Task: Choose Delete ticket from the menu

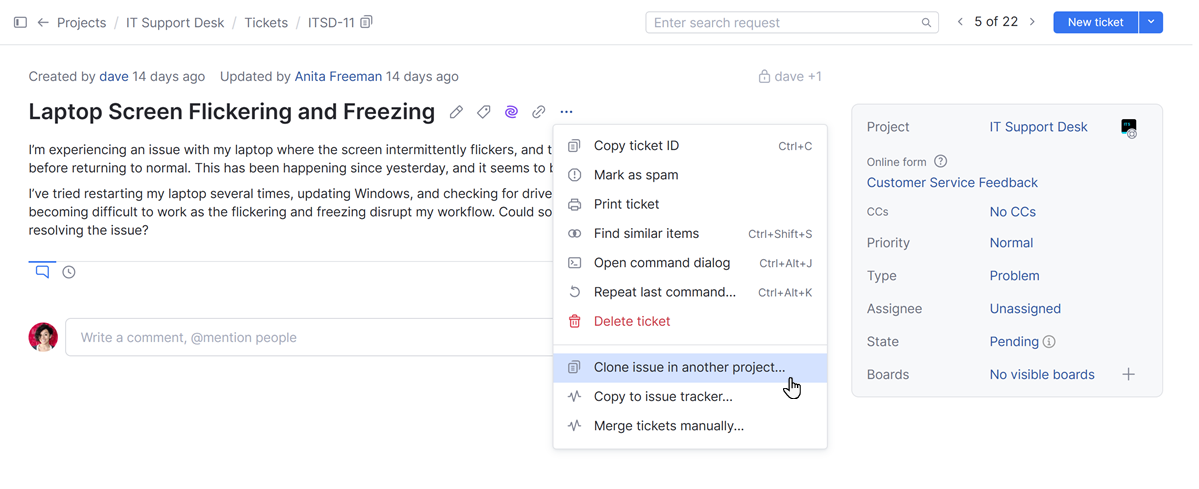Action: (x=631, y=321)
